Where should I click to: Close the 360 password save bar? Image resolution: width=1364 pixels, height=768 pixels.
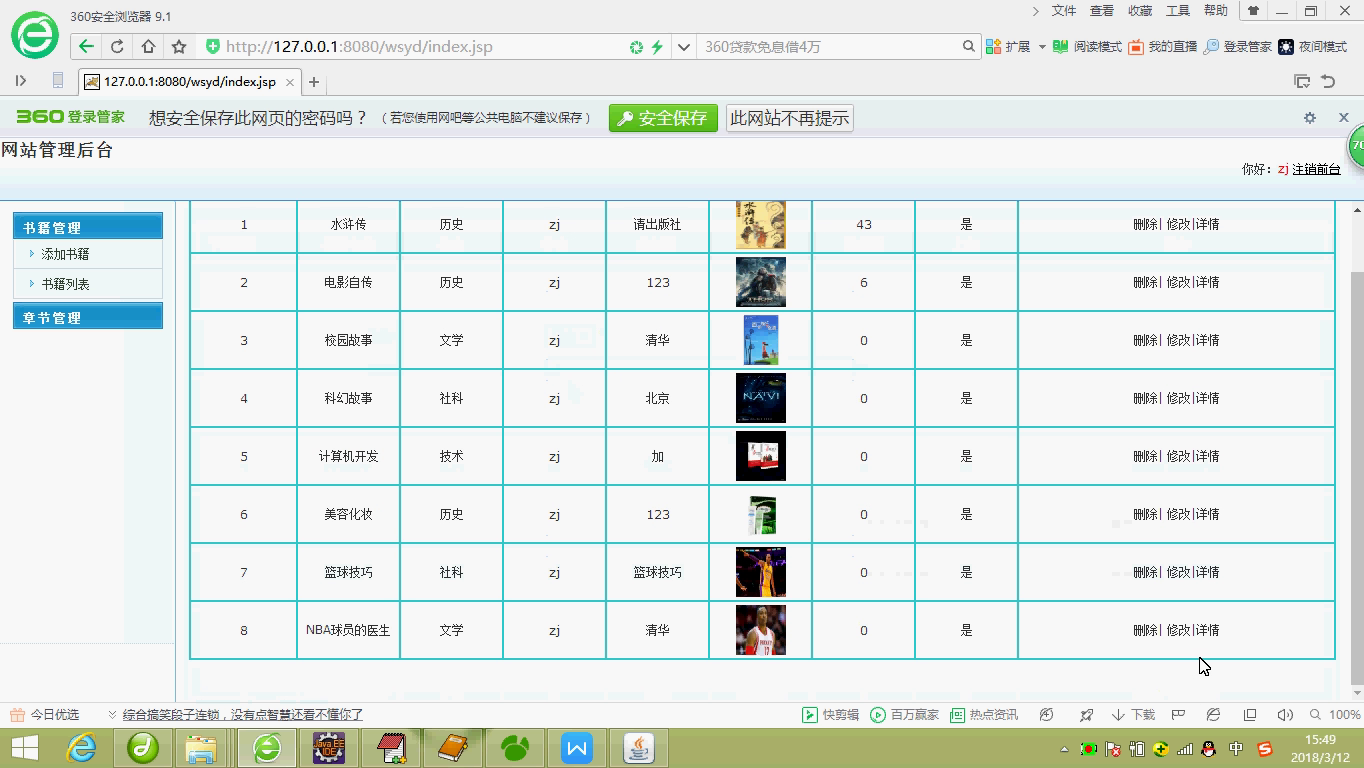point(1344,118)
